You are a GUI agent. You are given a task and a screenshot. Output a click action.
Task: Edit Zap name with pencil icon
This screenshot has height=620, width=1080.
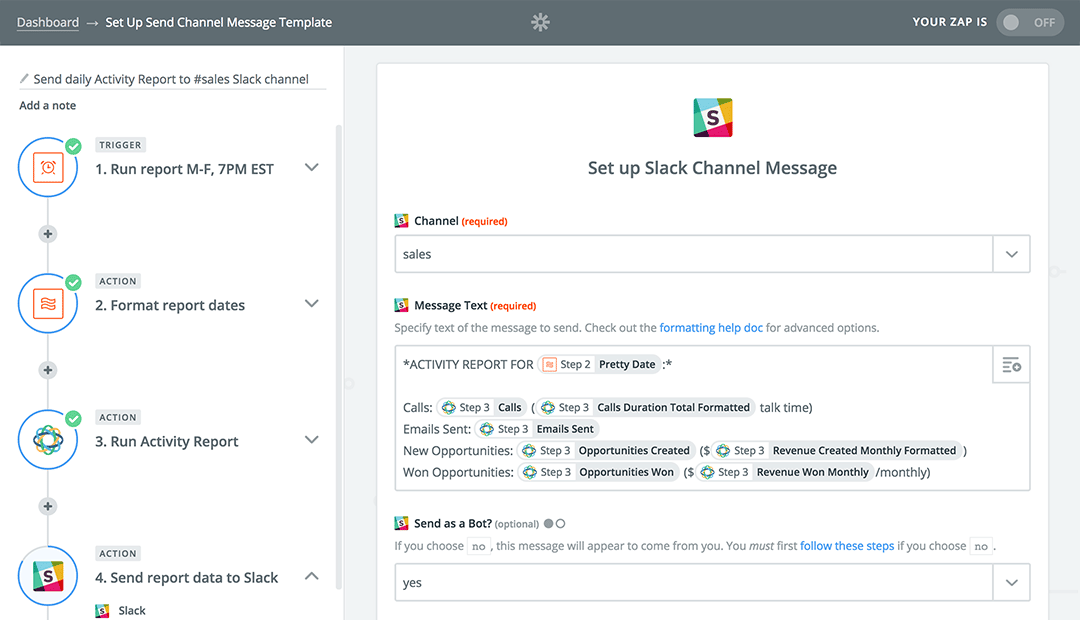(x=24, y=79)
